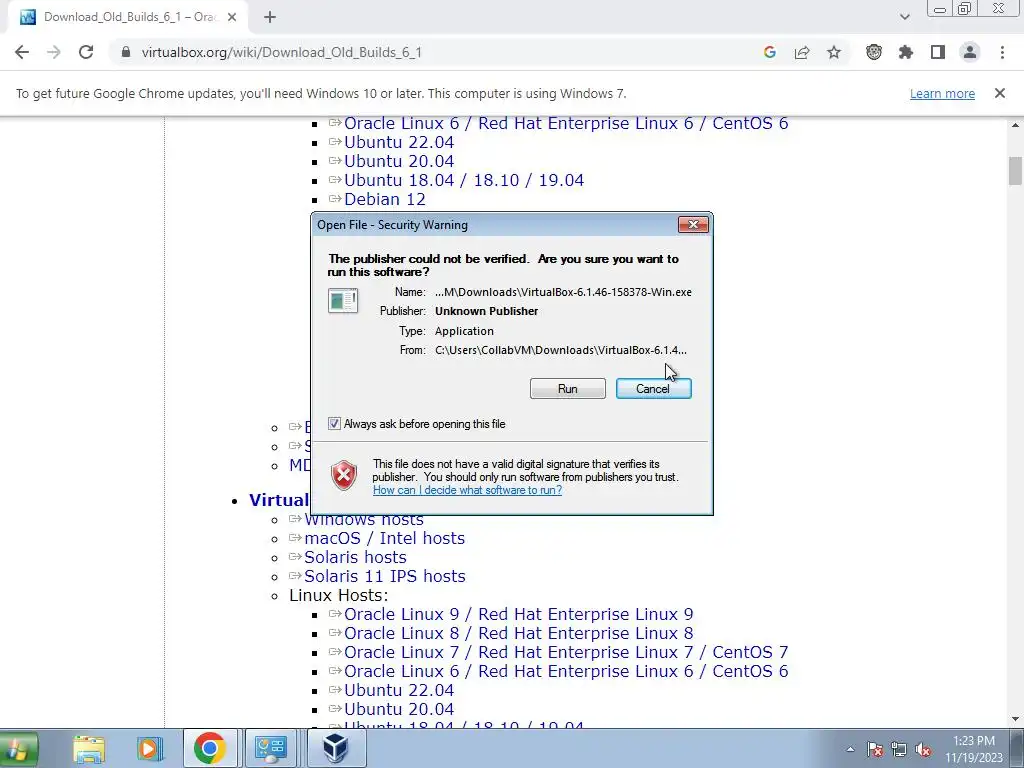Open the clock showing 1:23 PM

pos(974,749)
